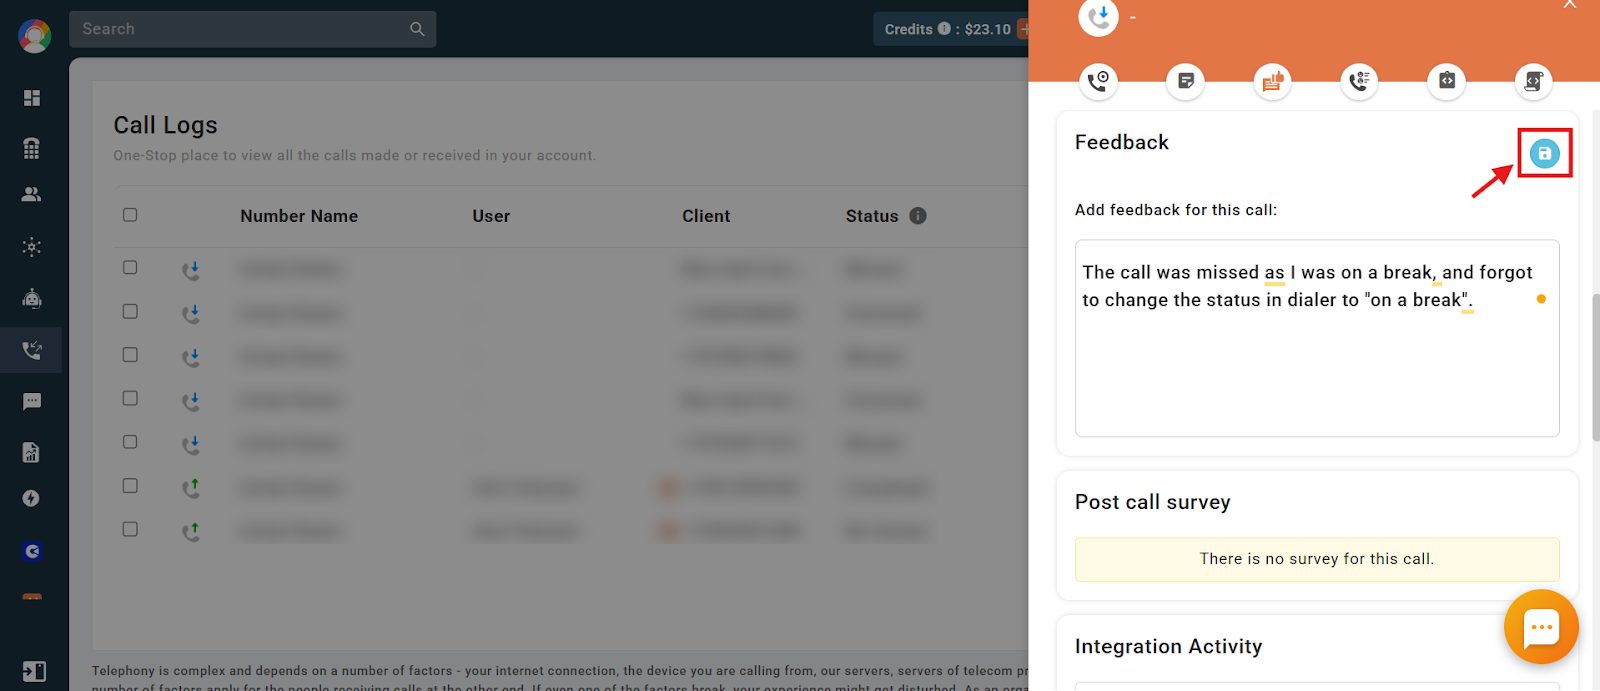The height and width of the screenshot is (691, 1600).
Task: Open the messages chat bubble icon in the sidebar
Action: pyautogui.click(x=32, y=401)
